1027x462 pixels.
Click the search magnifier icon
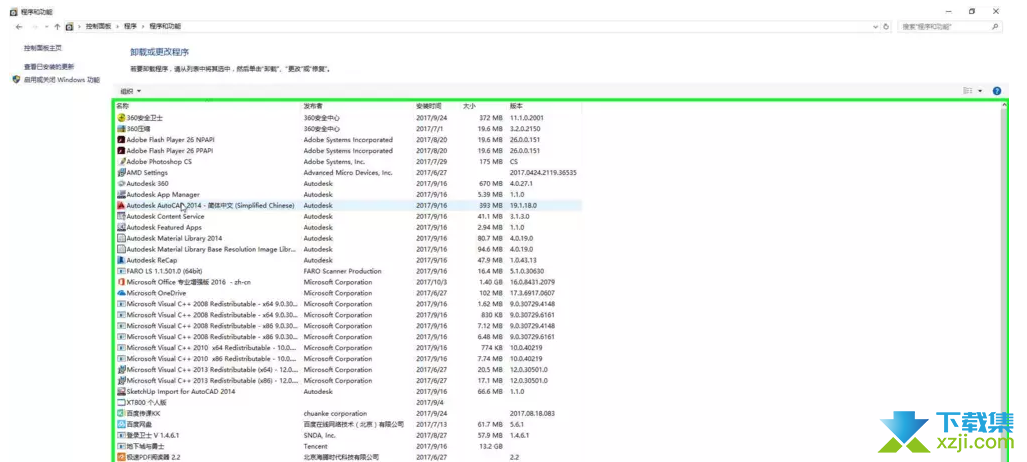pos(995,27)
